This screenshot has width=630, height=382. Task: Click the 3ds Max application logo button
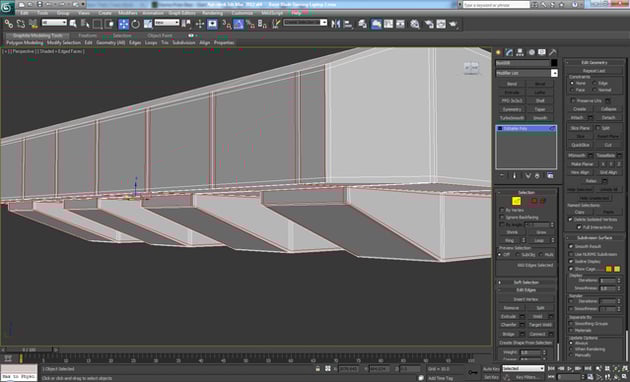point(7,7)
